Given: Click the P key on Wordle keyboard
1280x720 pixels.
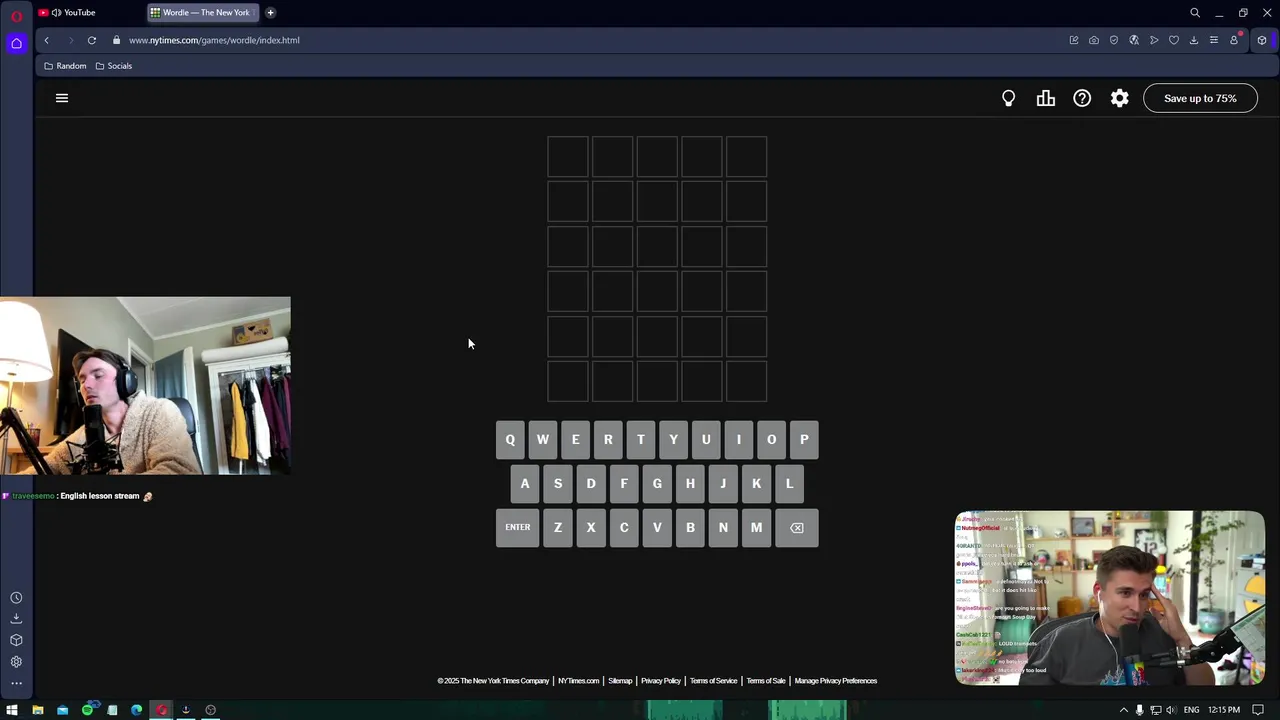Looking at the screenshot, I should (x=804, y=440).
